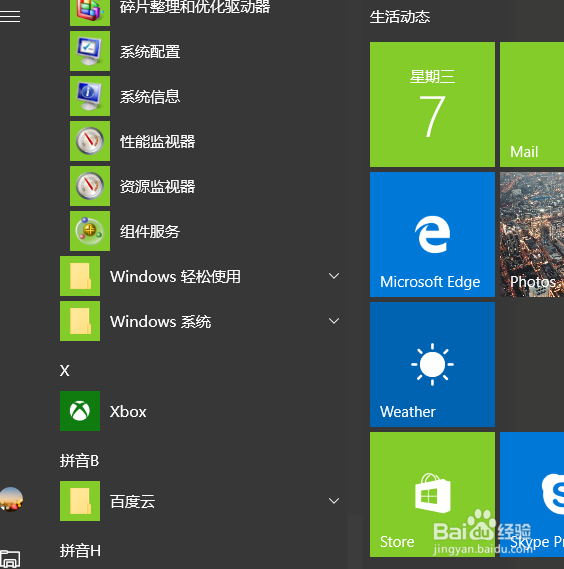Expand the 百度云 folder chevron

(334, 501)
